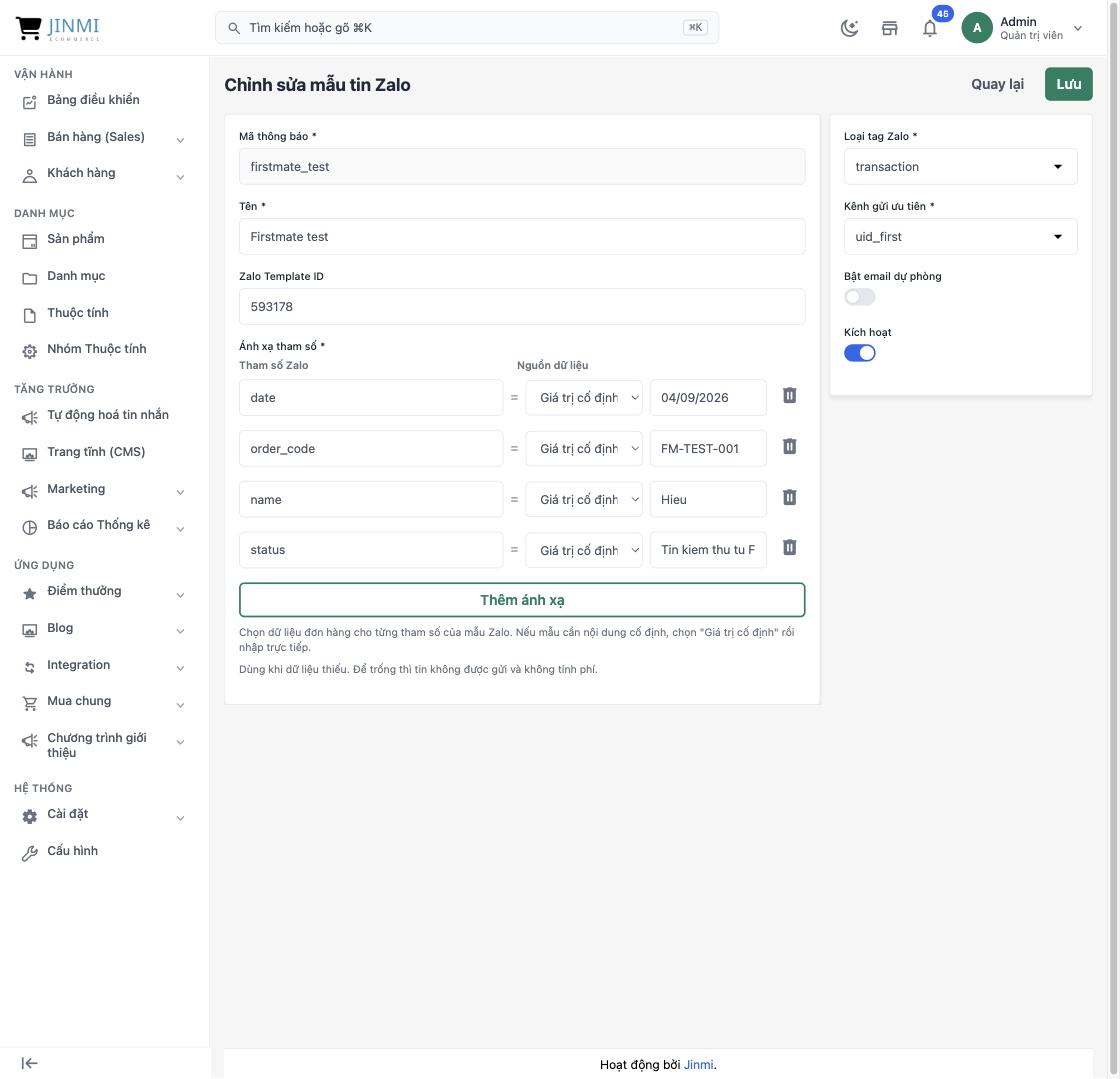Viewport: 1120px width, 1079px height.
Task: Delete the order_code mapping row
Action: (x=789, y=447)
